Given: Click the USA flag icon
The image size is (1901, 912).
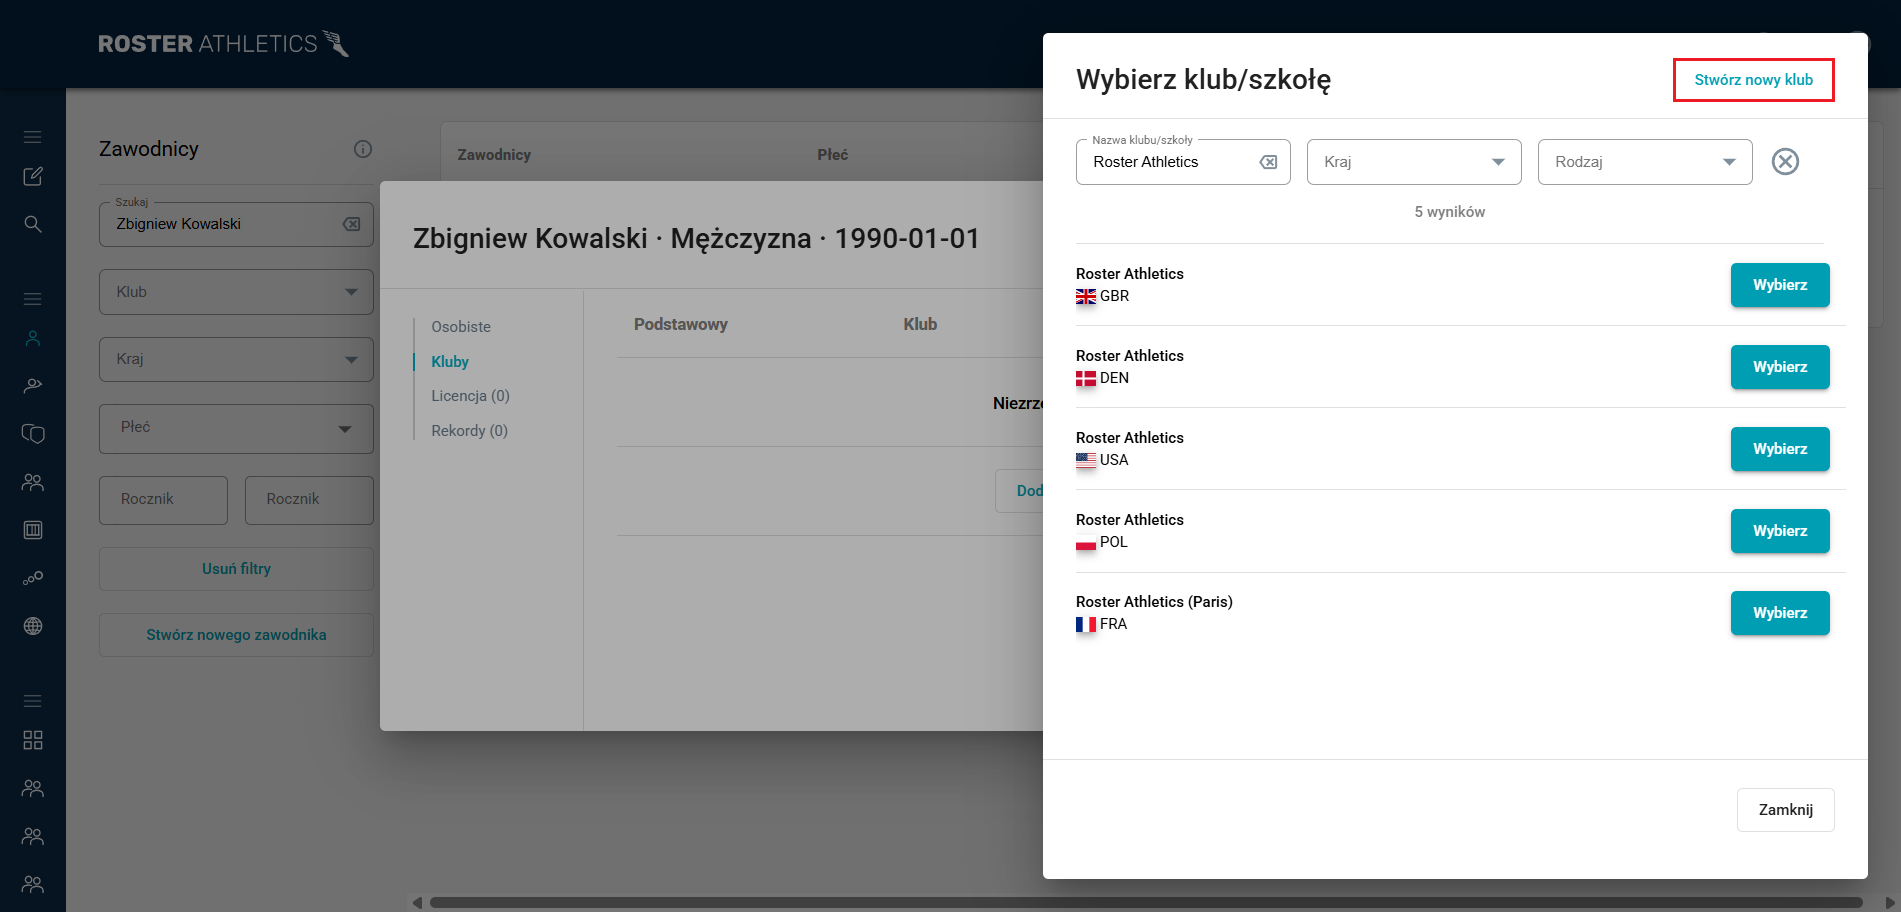Looking at the screenshot, I should point(1086,461).
